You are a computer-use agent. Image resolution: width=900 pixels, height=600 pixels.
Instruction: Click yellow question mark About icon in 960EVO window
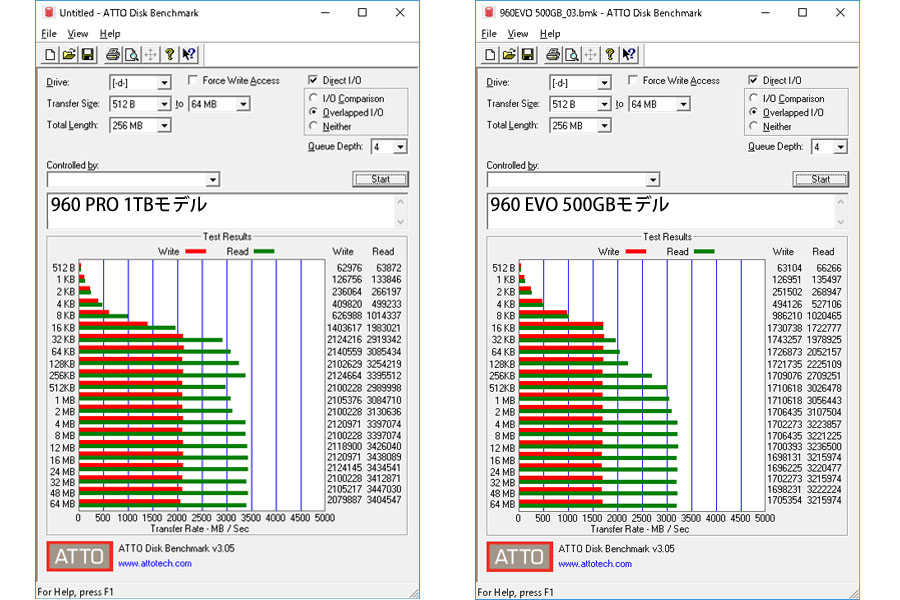(x=610, y=54)
